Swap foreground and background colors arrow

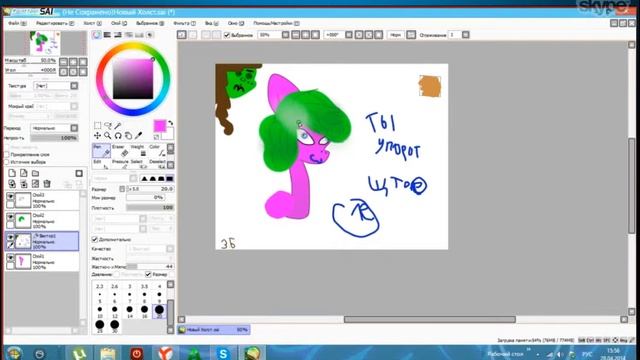(171, 122)
